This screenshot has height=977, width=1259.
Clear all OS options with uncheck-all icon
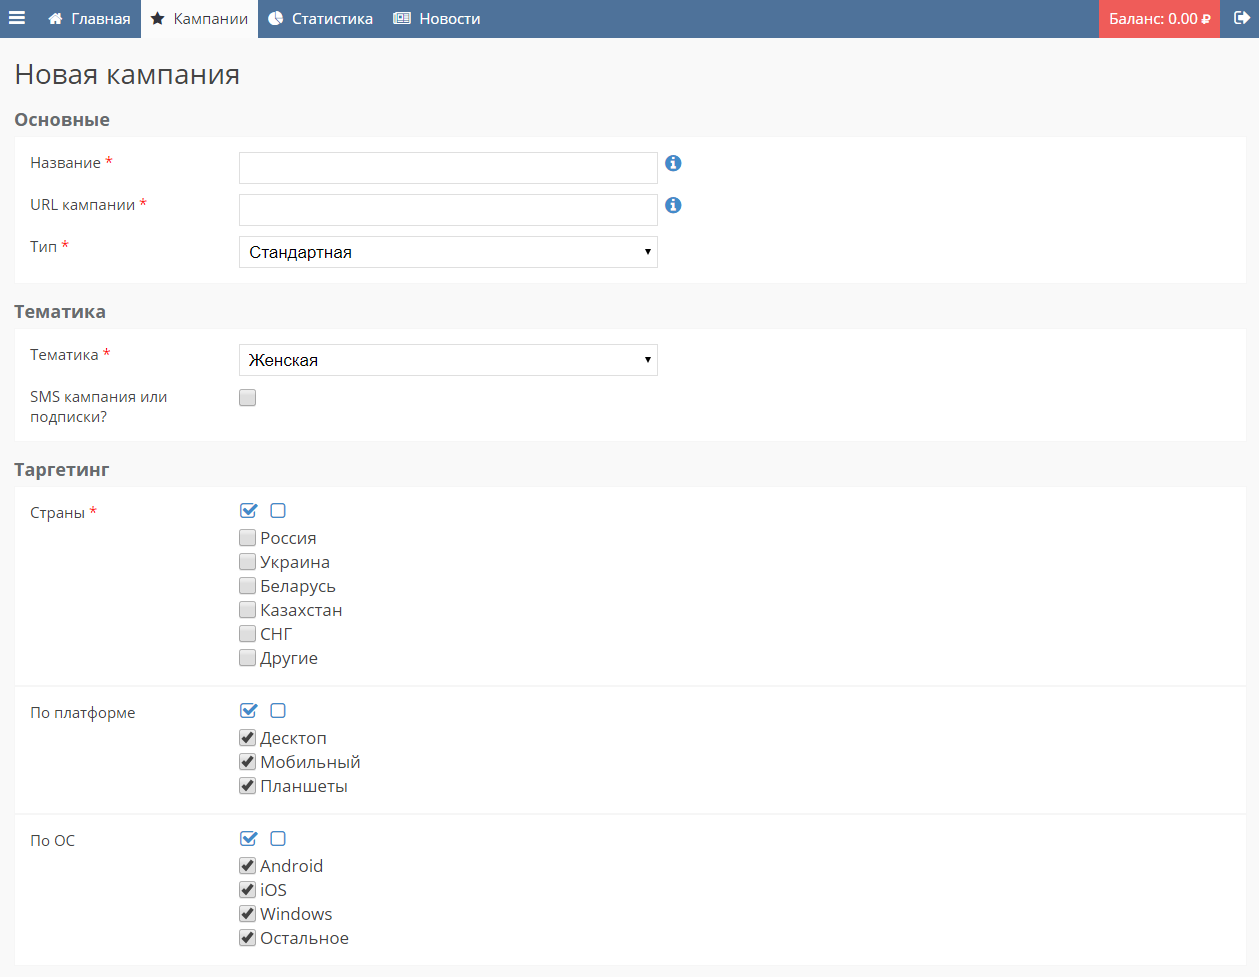(x=278, y=839)
